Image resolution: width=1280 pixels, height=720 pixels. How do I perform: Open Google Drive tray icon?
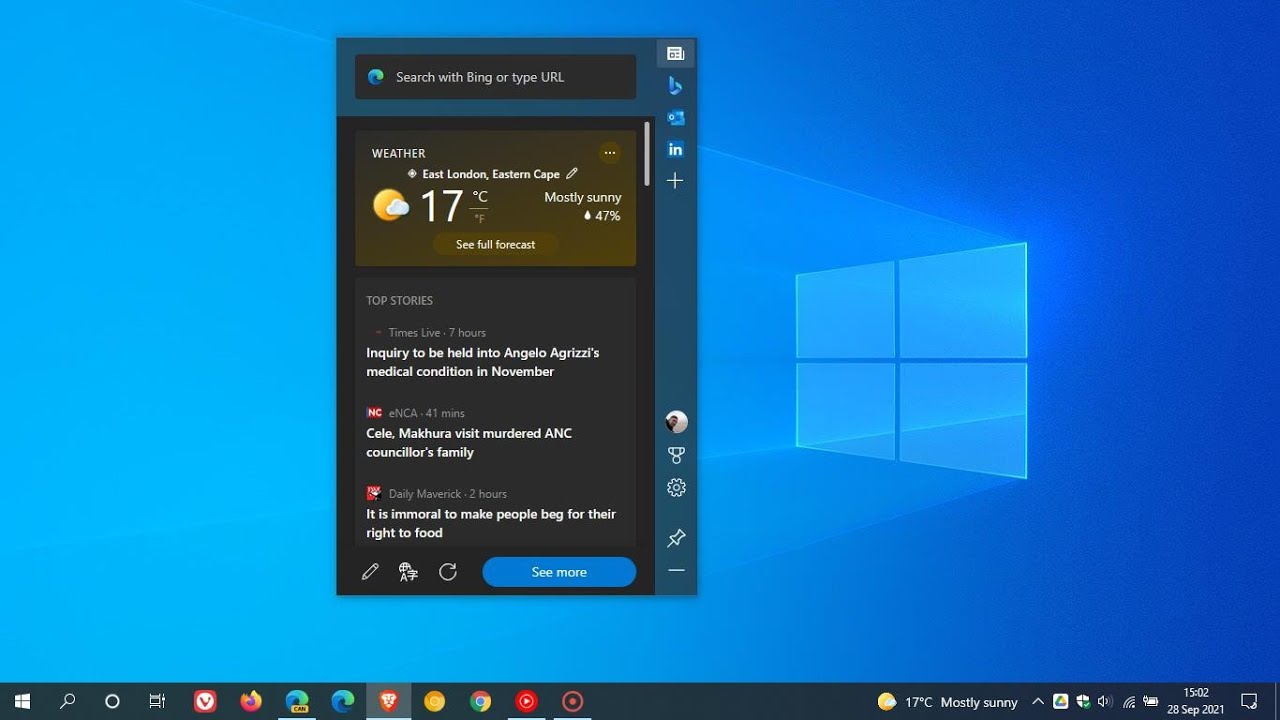[x=1060, y=702]
